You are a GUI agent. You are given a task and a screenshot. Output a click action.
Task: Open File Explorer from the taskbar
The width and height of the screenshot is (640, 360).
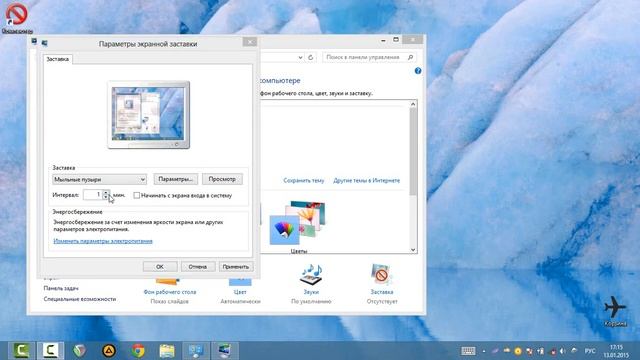click(x=167, y=351)
